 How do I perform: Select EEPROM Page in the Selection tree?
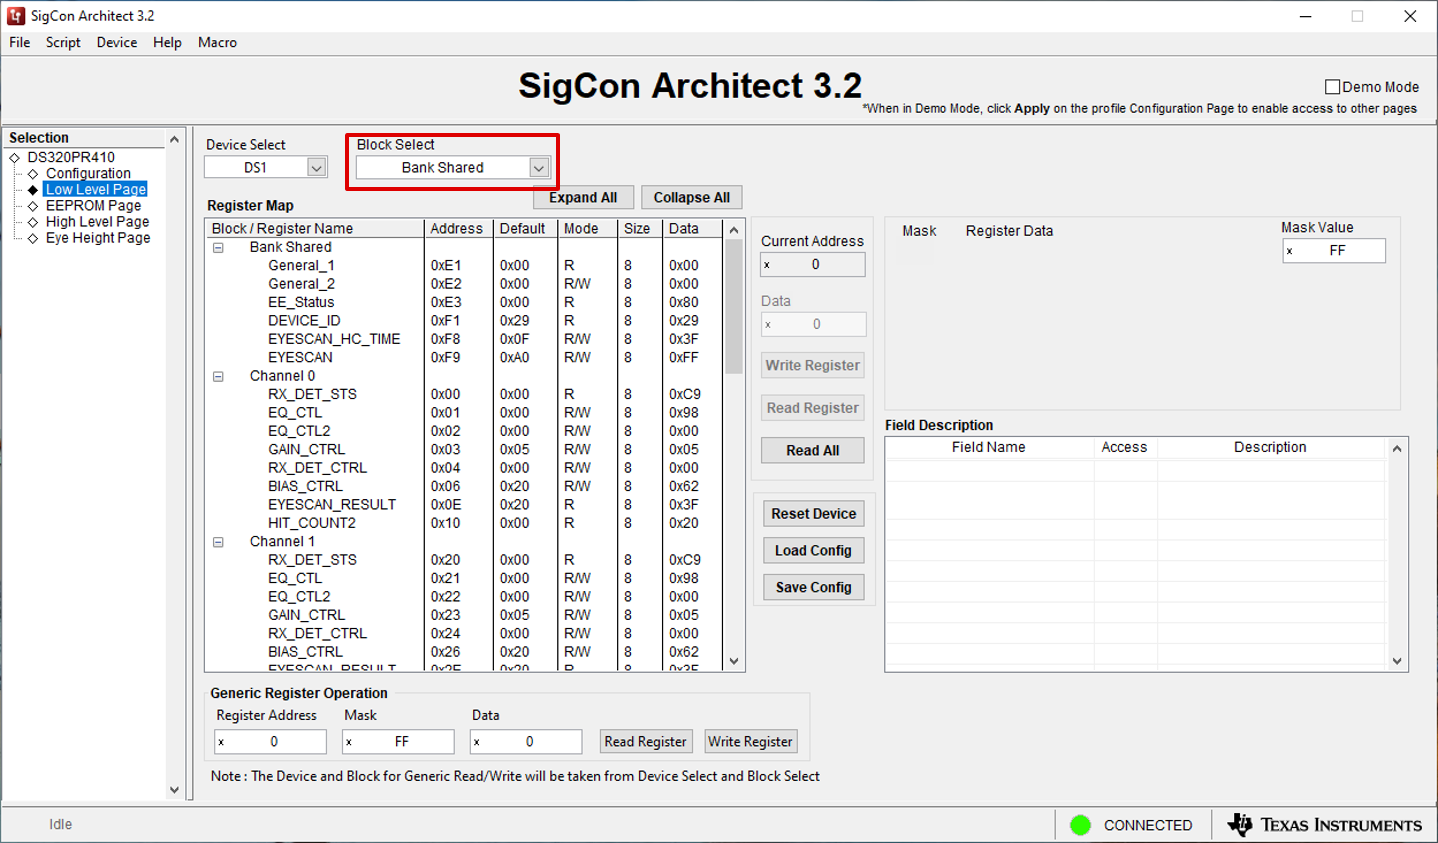pos(93,205)
